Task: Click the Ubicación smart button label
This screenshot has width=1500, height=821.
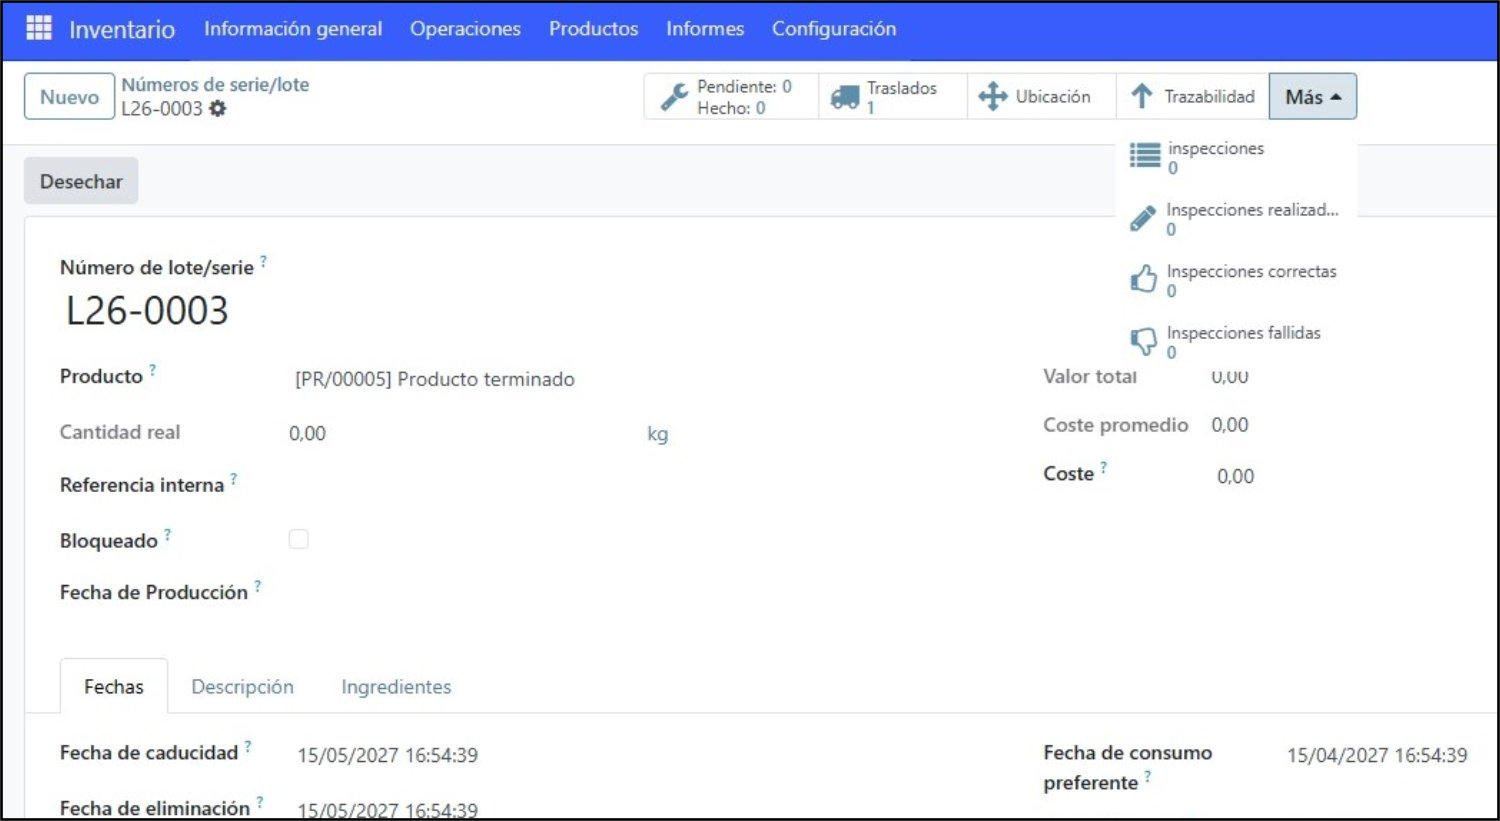Action: pos(1053,97)
